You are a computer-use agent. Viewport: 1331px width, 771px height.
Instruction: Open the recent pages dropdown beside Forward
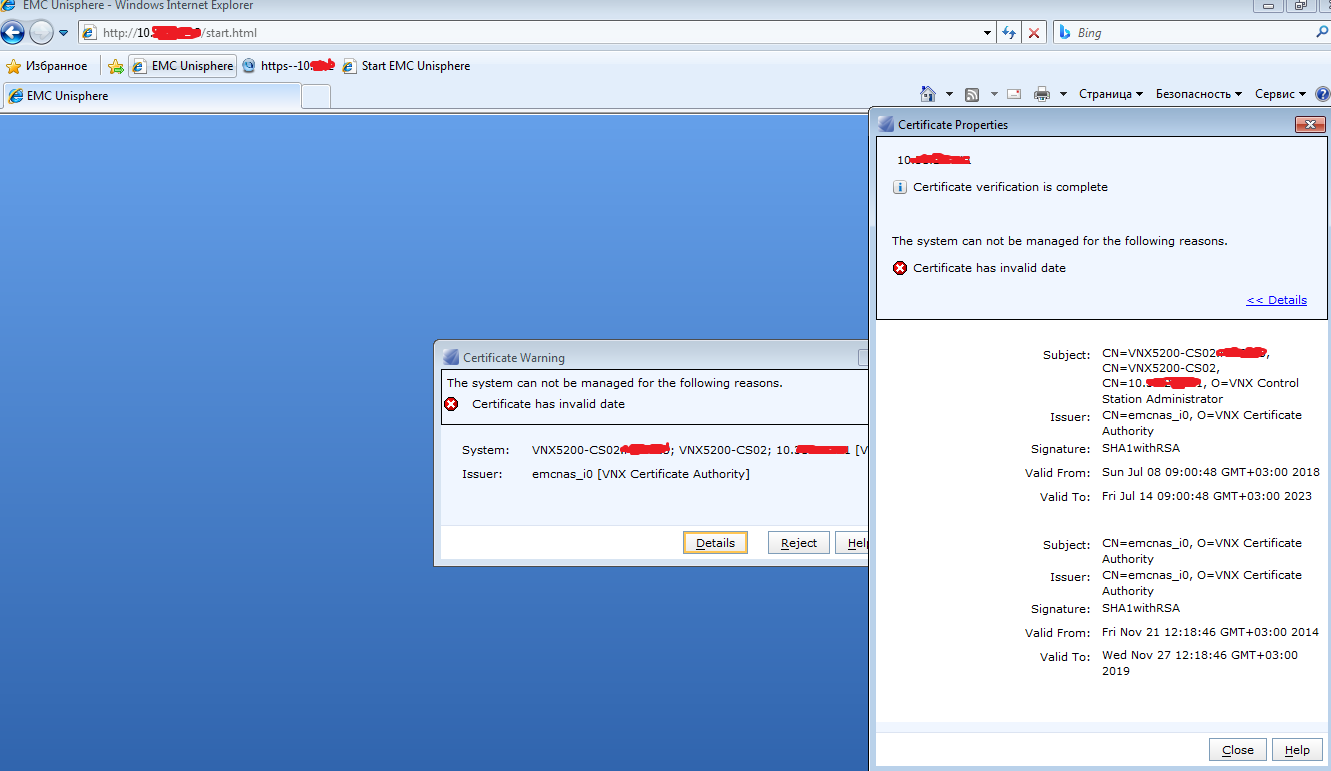coord(64,33)
